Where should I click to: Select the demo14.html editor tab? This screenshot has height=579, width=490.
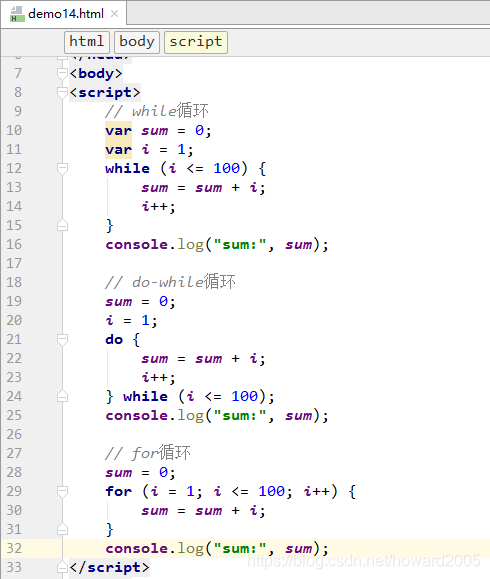(64, 14)
